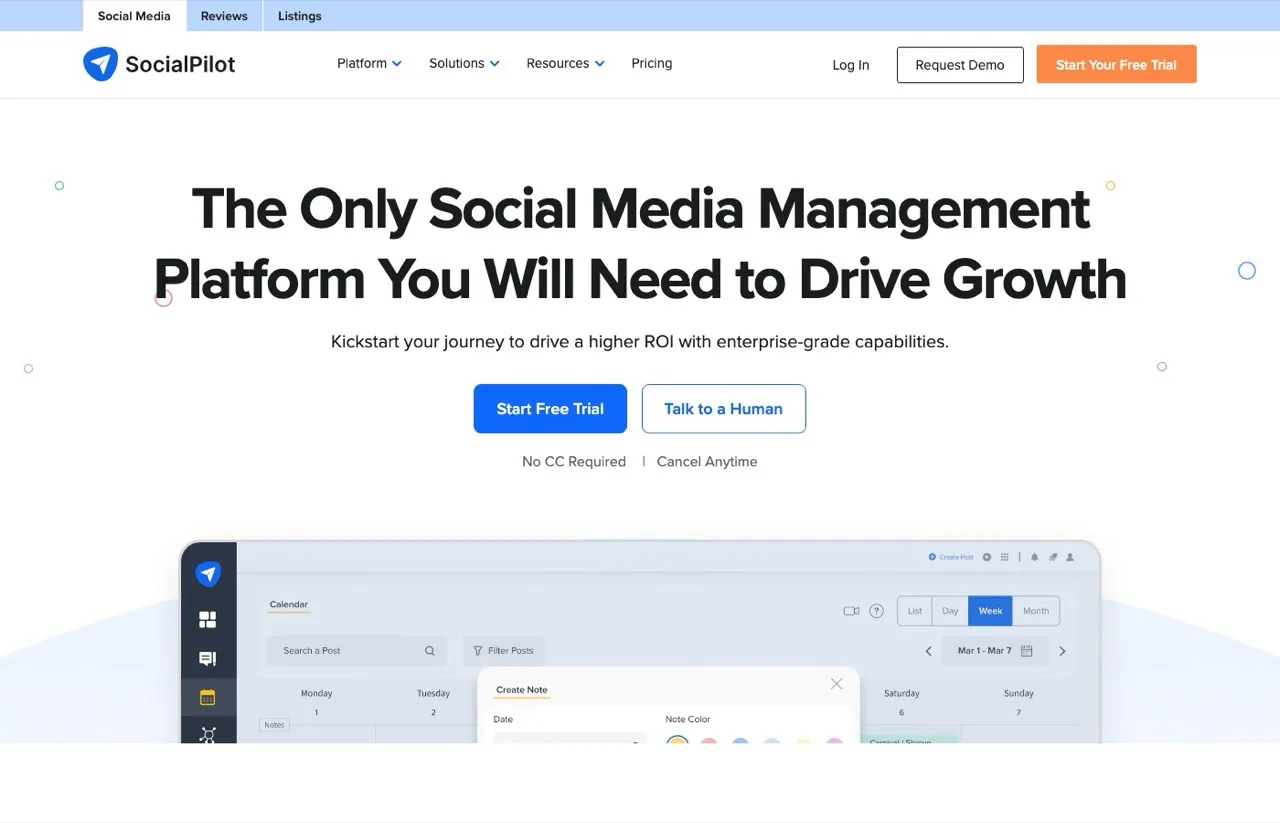Open the inbox message icon in sidebar
The image size is (1280, 823).
(x=208, y=659)
